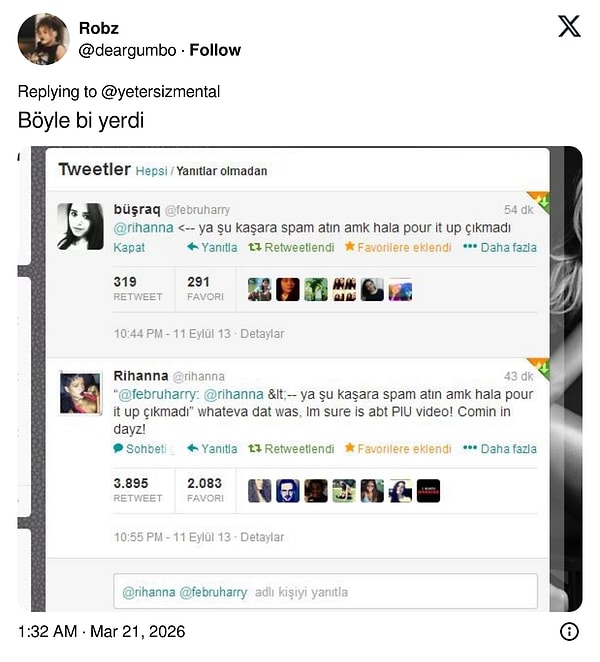The width and height of the screenshot is (600, 662).
Task: Click büşraq's profile picture
Action: pos(80,226)
